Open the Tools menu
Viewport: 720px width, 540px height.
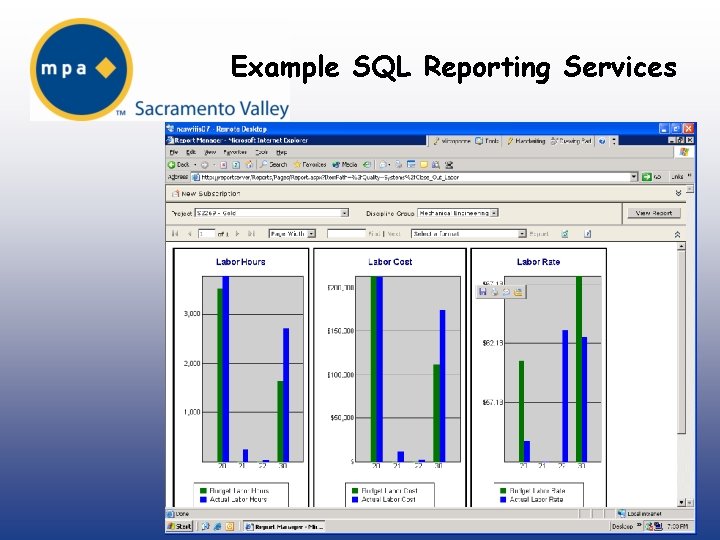click(261, 152)
